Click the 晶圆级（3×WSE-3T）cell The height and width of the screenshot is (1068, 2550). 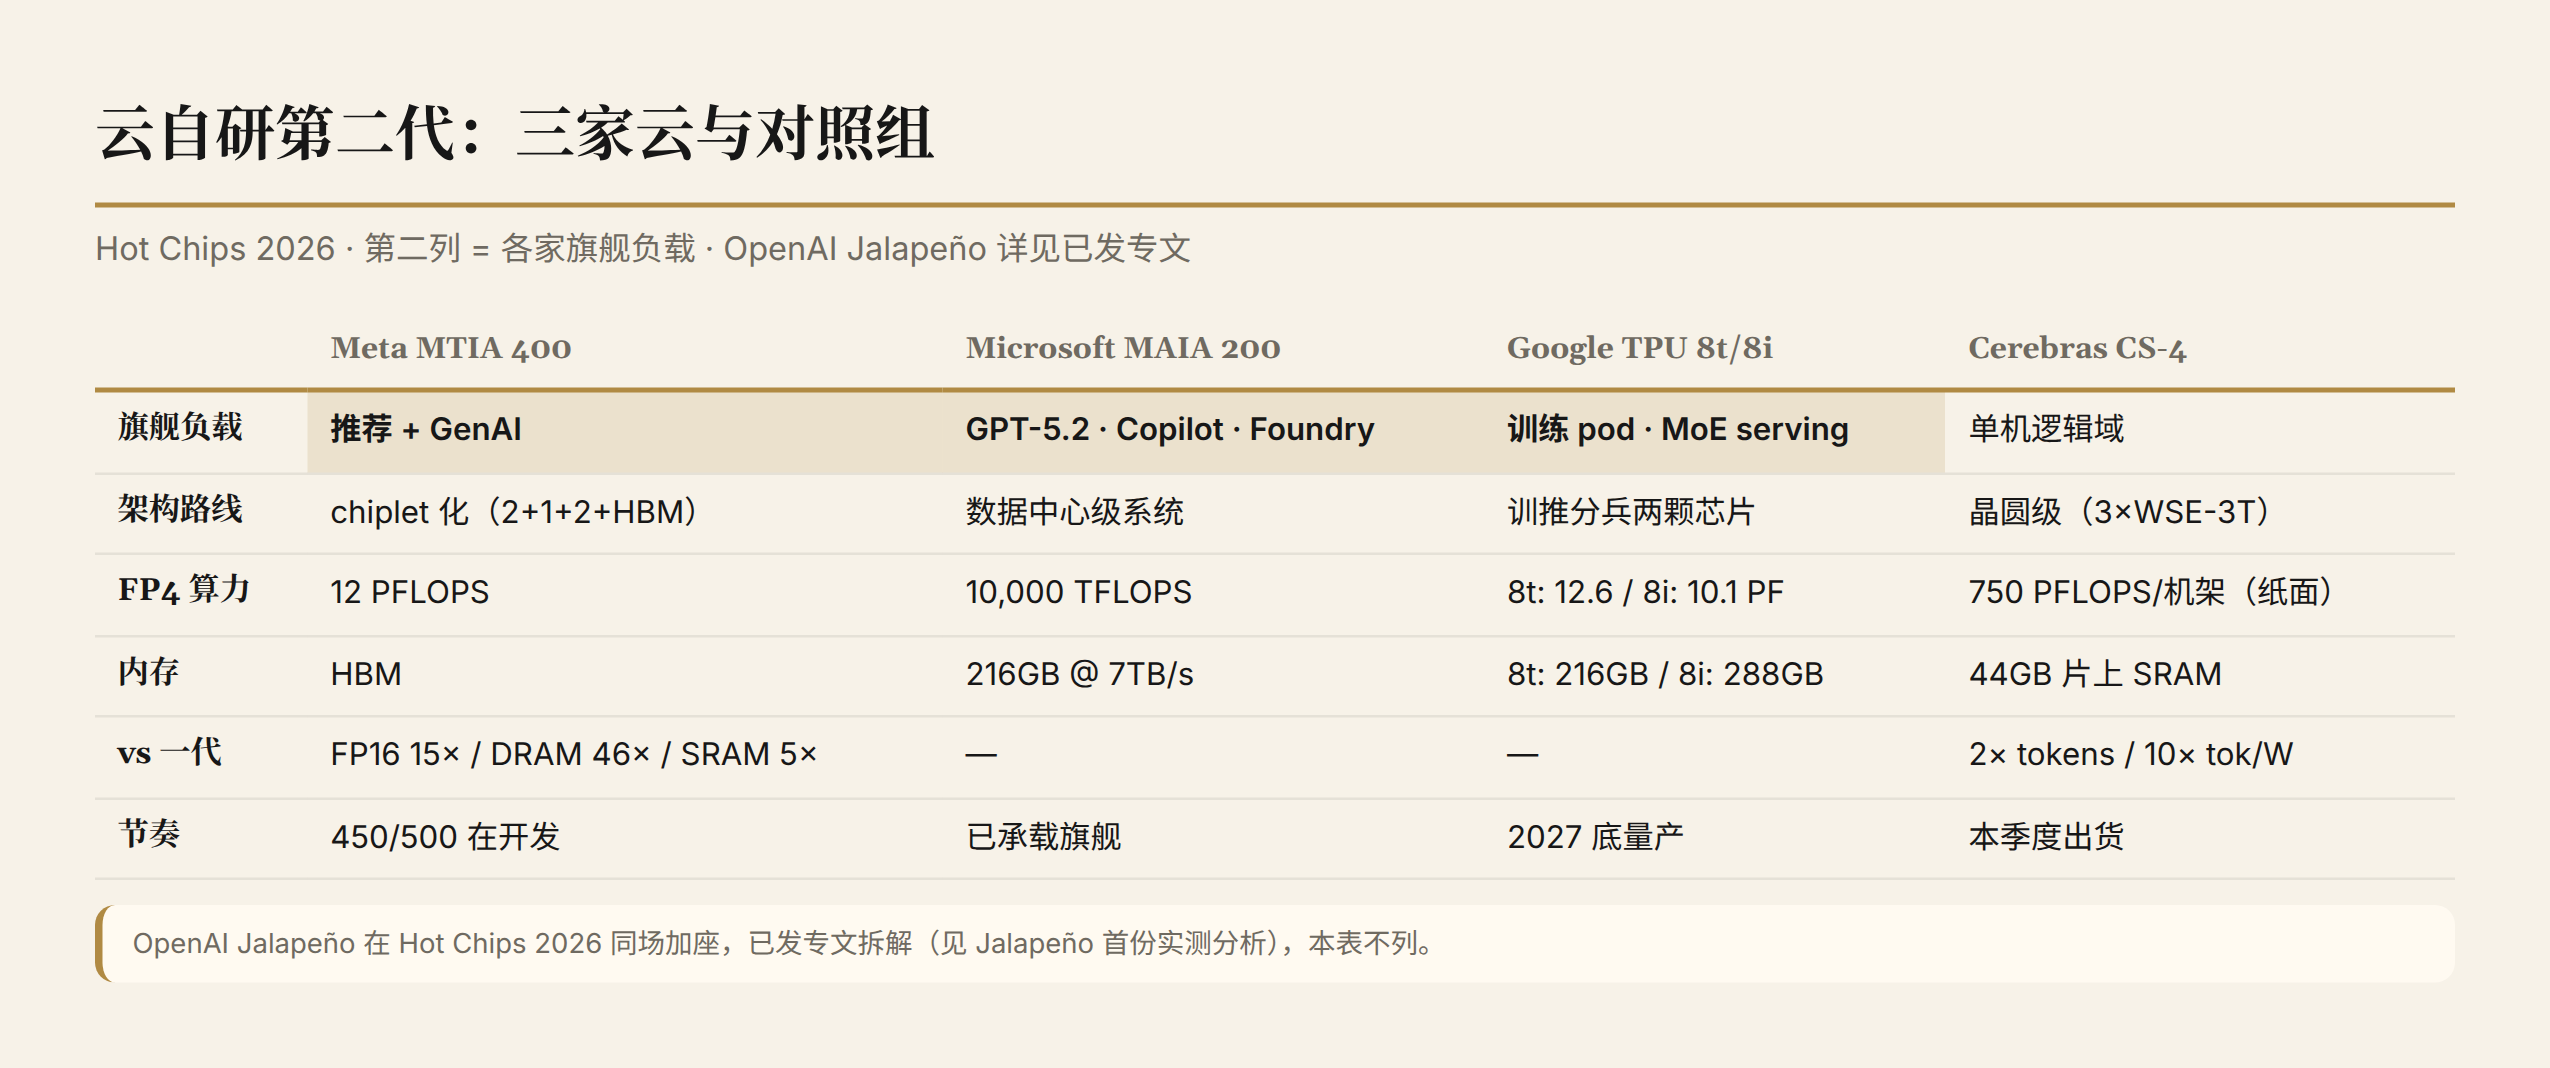[2200, 513]
